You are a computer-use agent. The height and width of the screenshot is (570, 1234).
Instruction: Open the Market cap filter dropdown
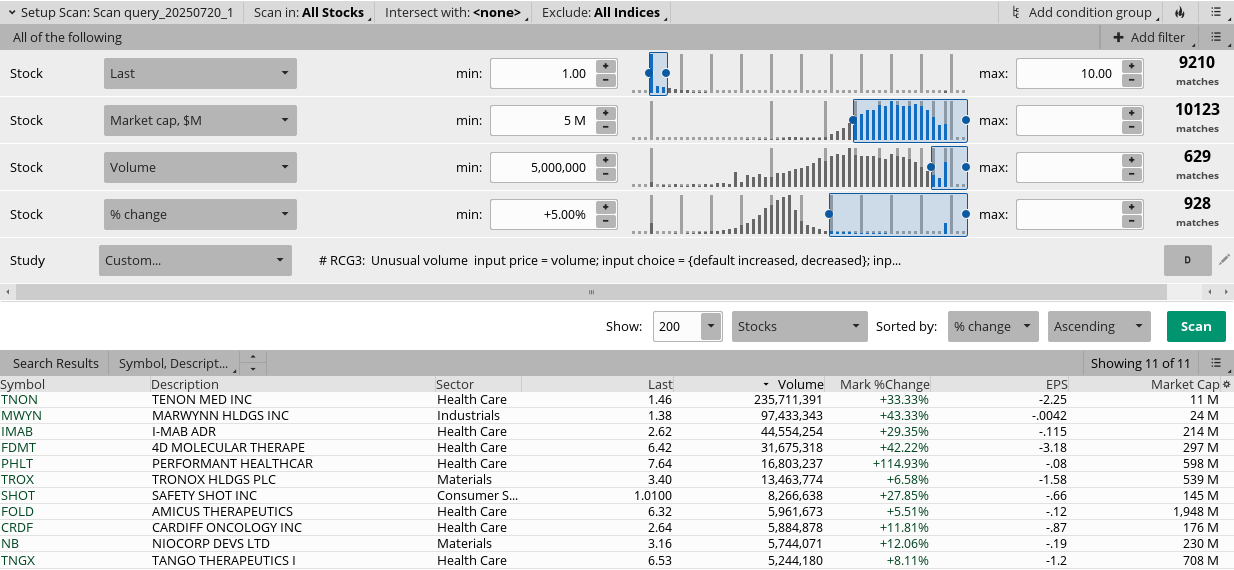click(x=200, y=120)
